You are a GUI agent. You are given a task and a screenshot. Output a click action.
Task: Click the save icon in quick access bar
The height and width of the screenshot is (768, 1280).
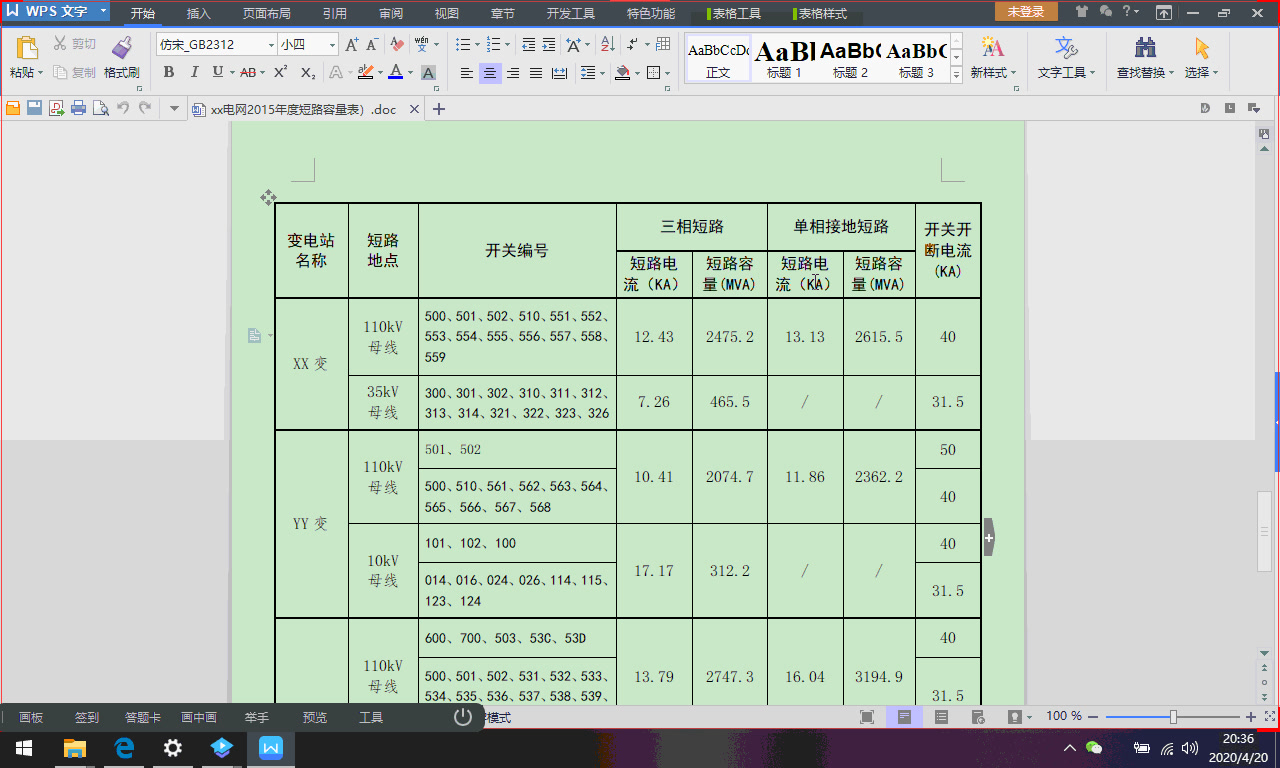tap(34, 109)
